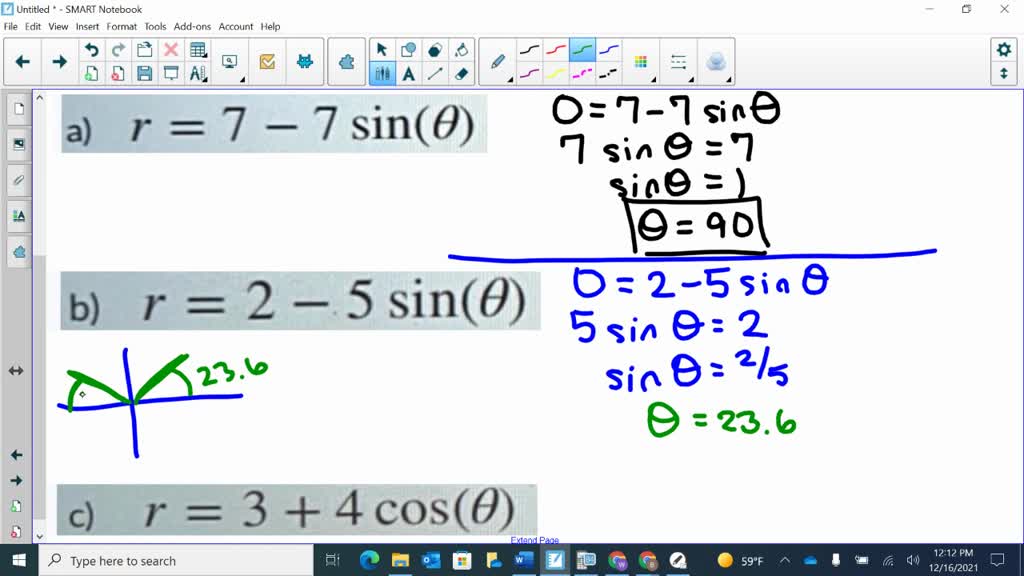
Task: Select the yellow highlighter style
Action: (x=556, y=73)
